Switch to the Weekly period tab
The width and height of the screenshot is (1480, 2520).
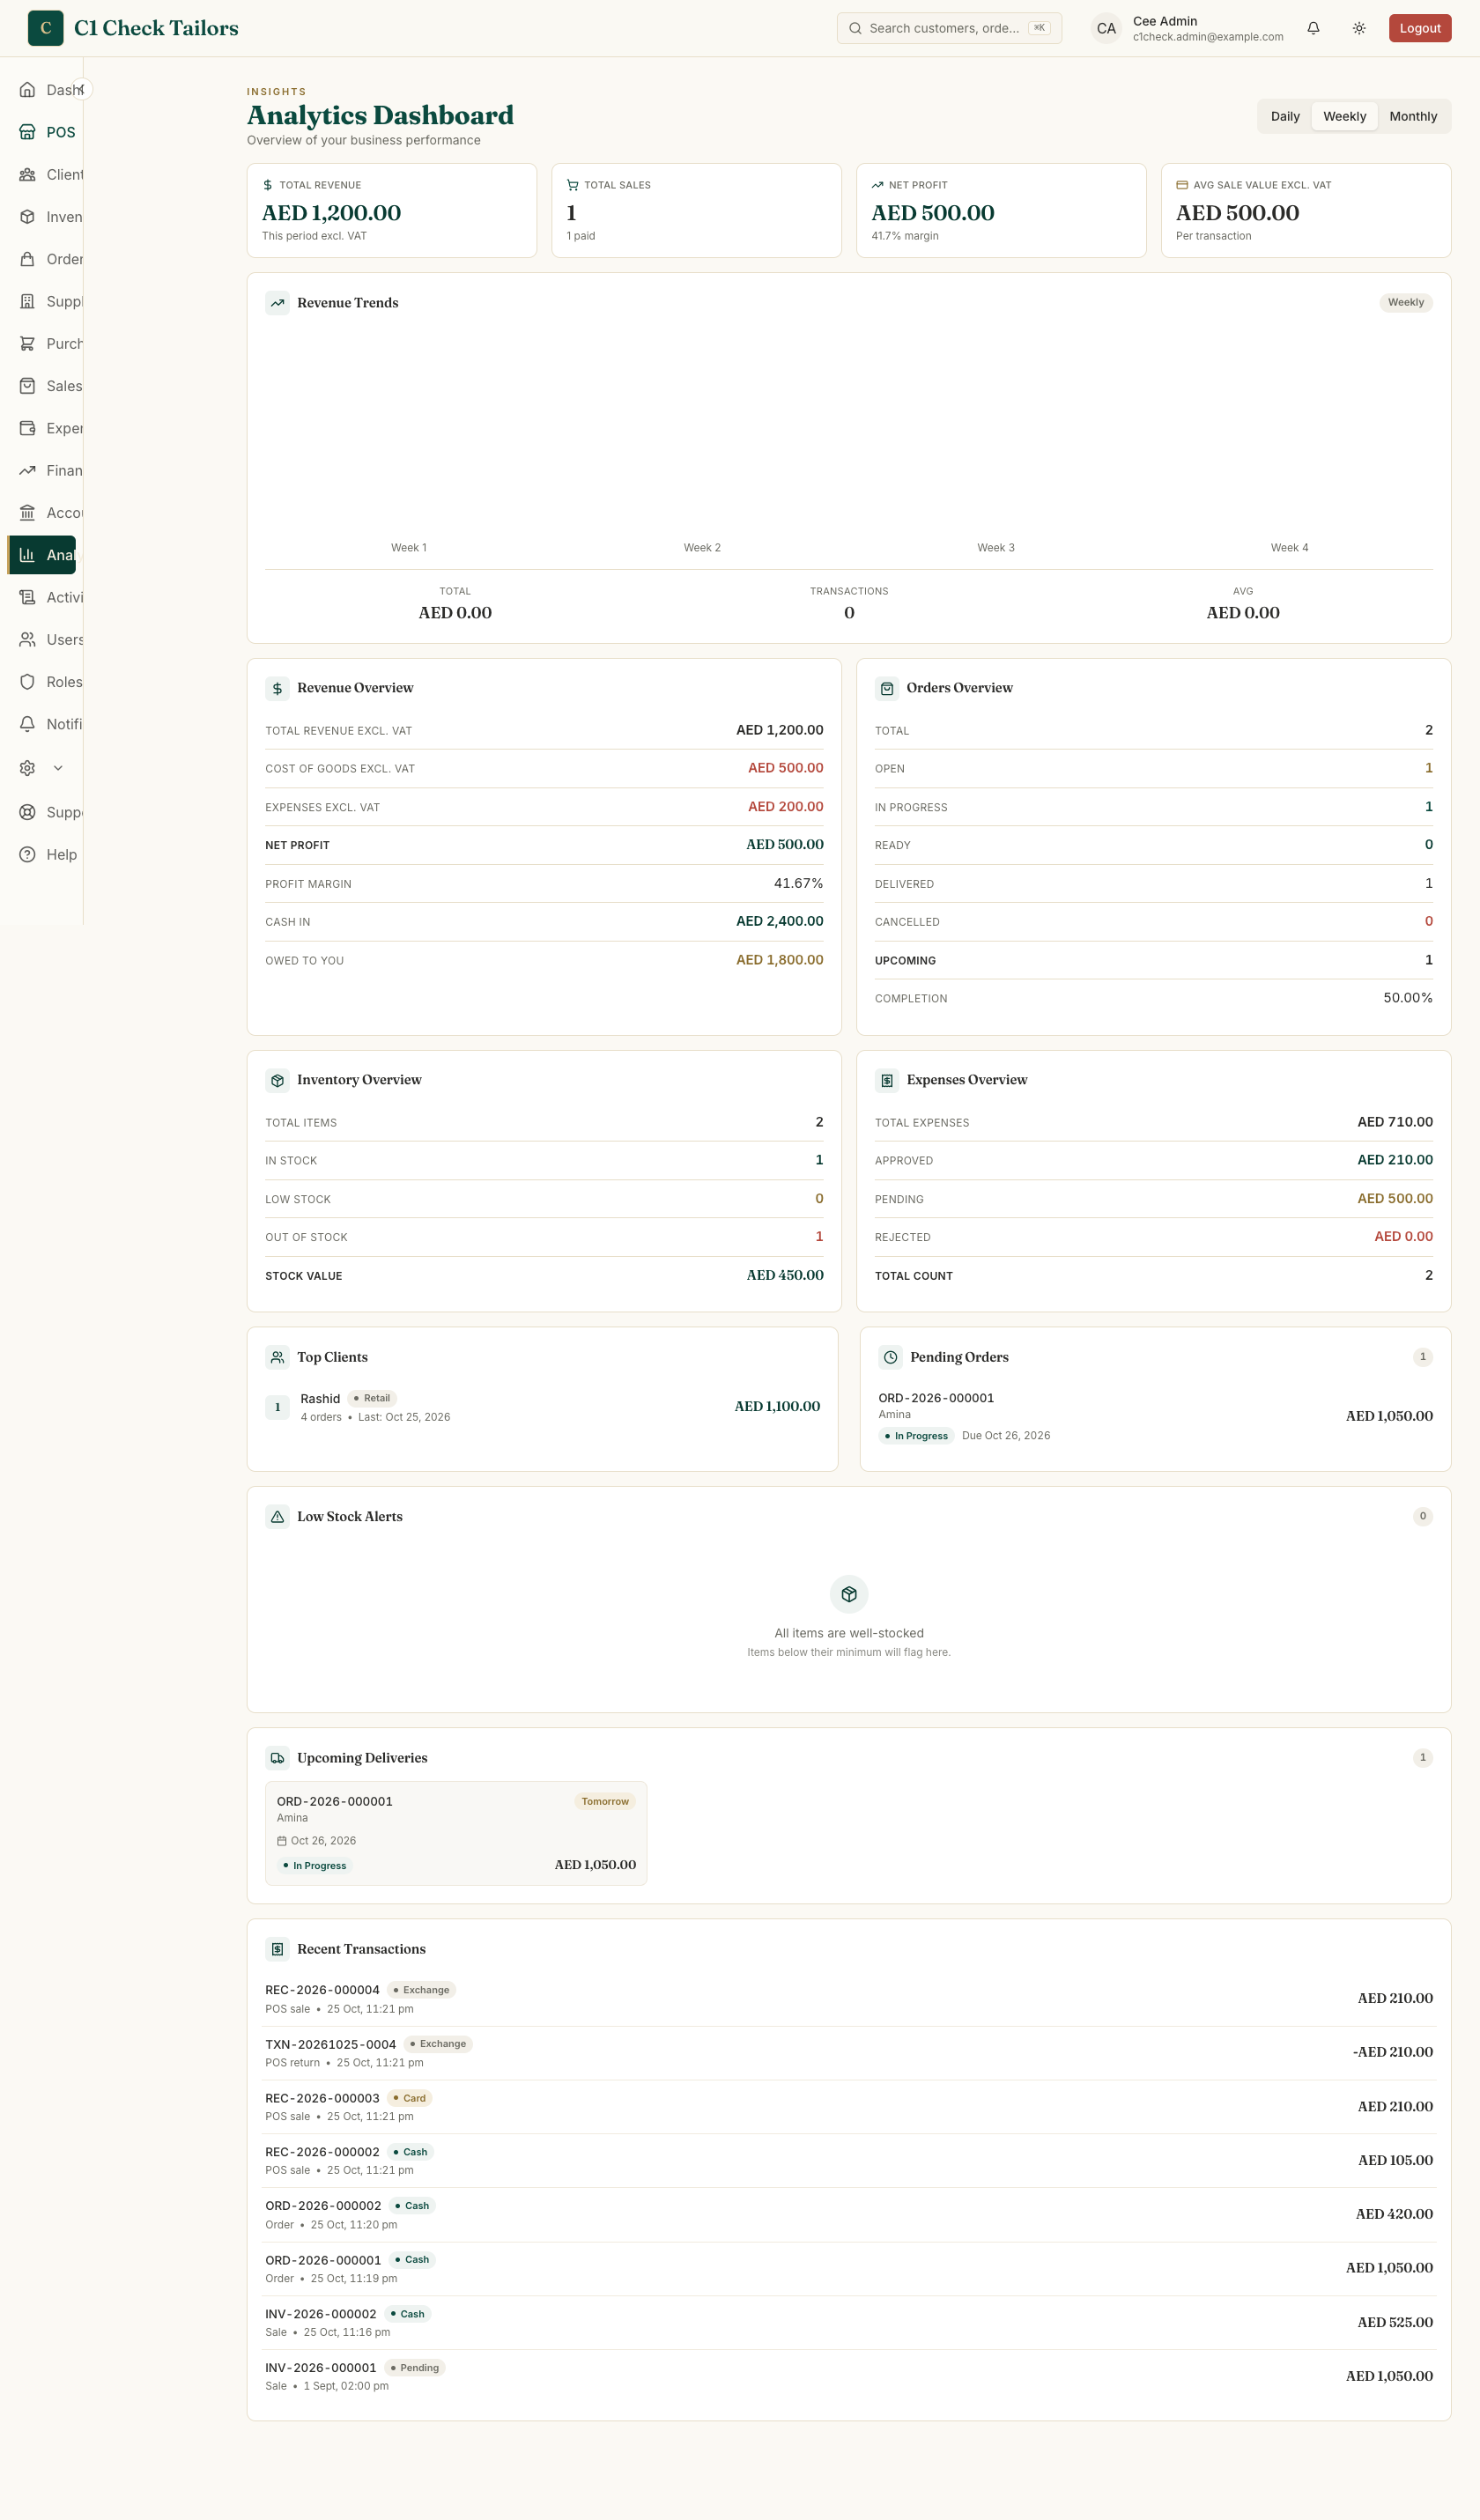[1344, 116]
